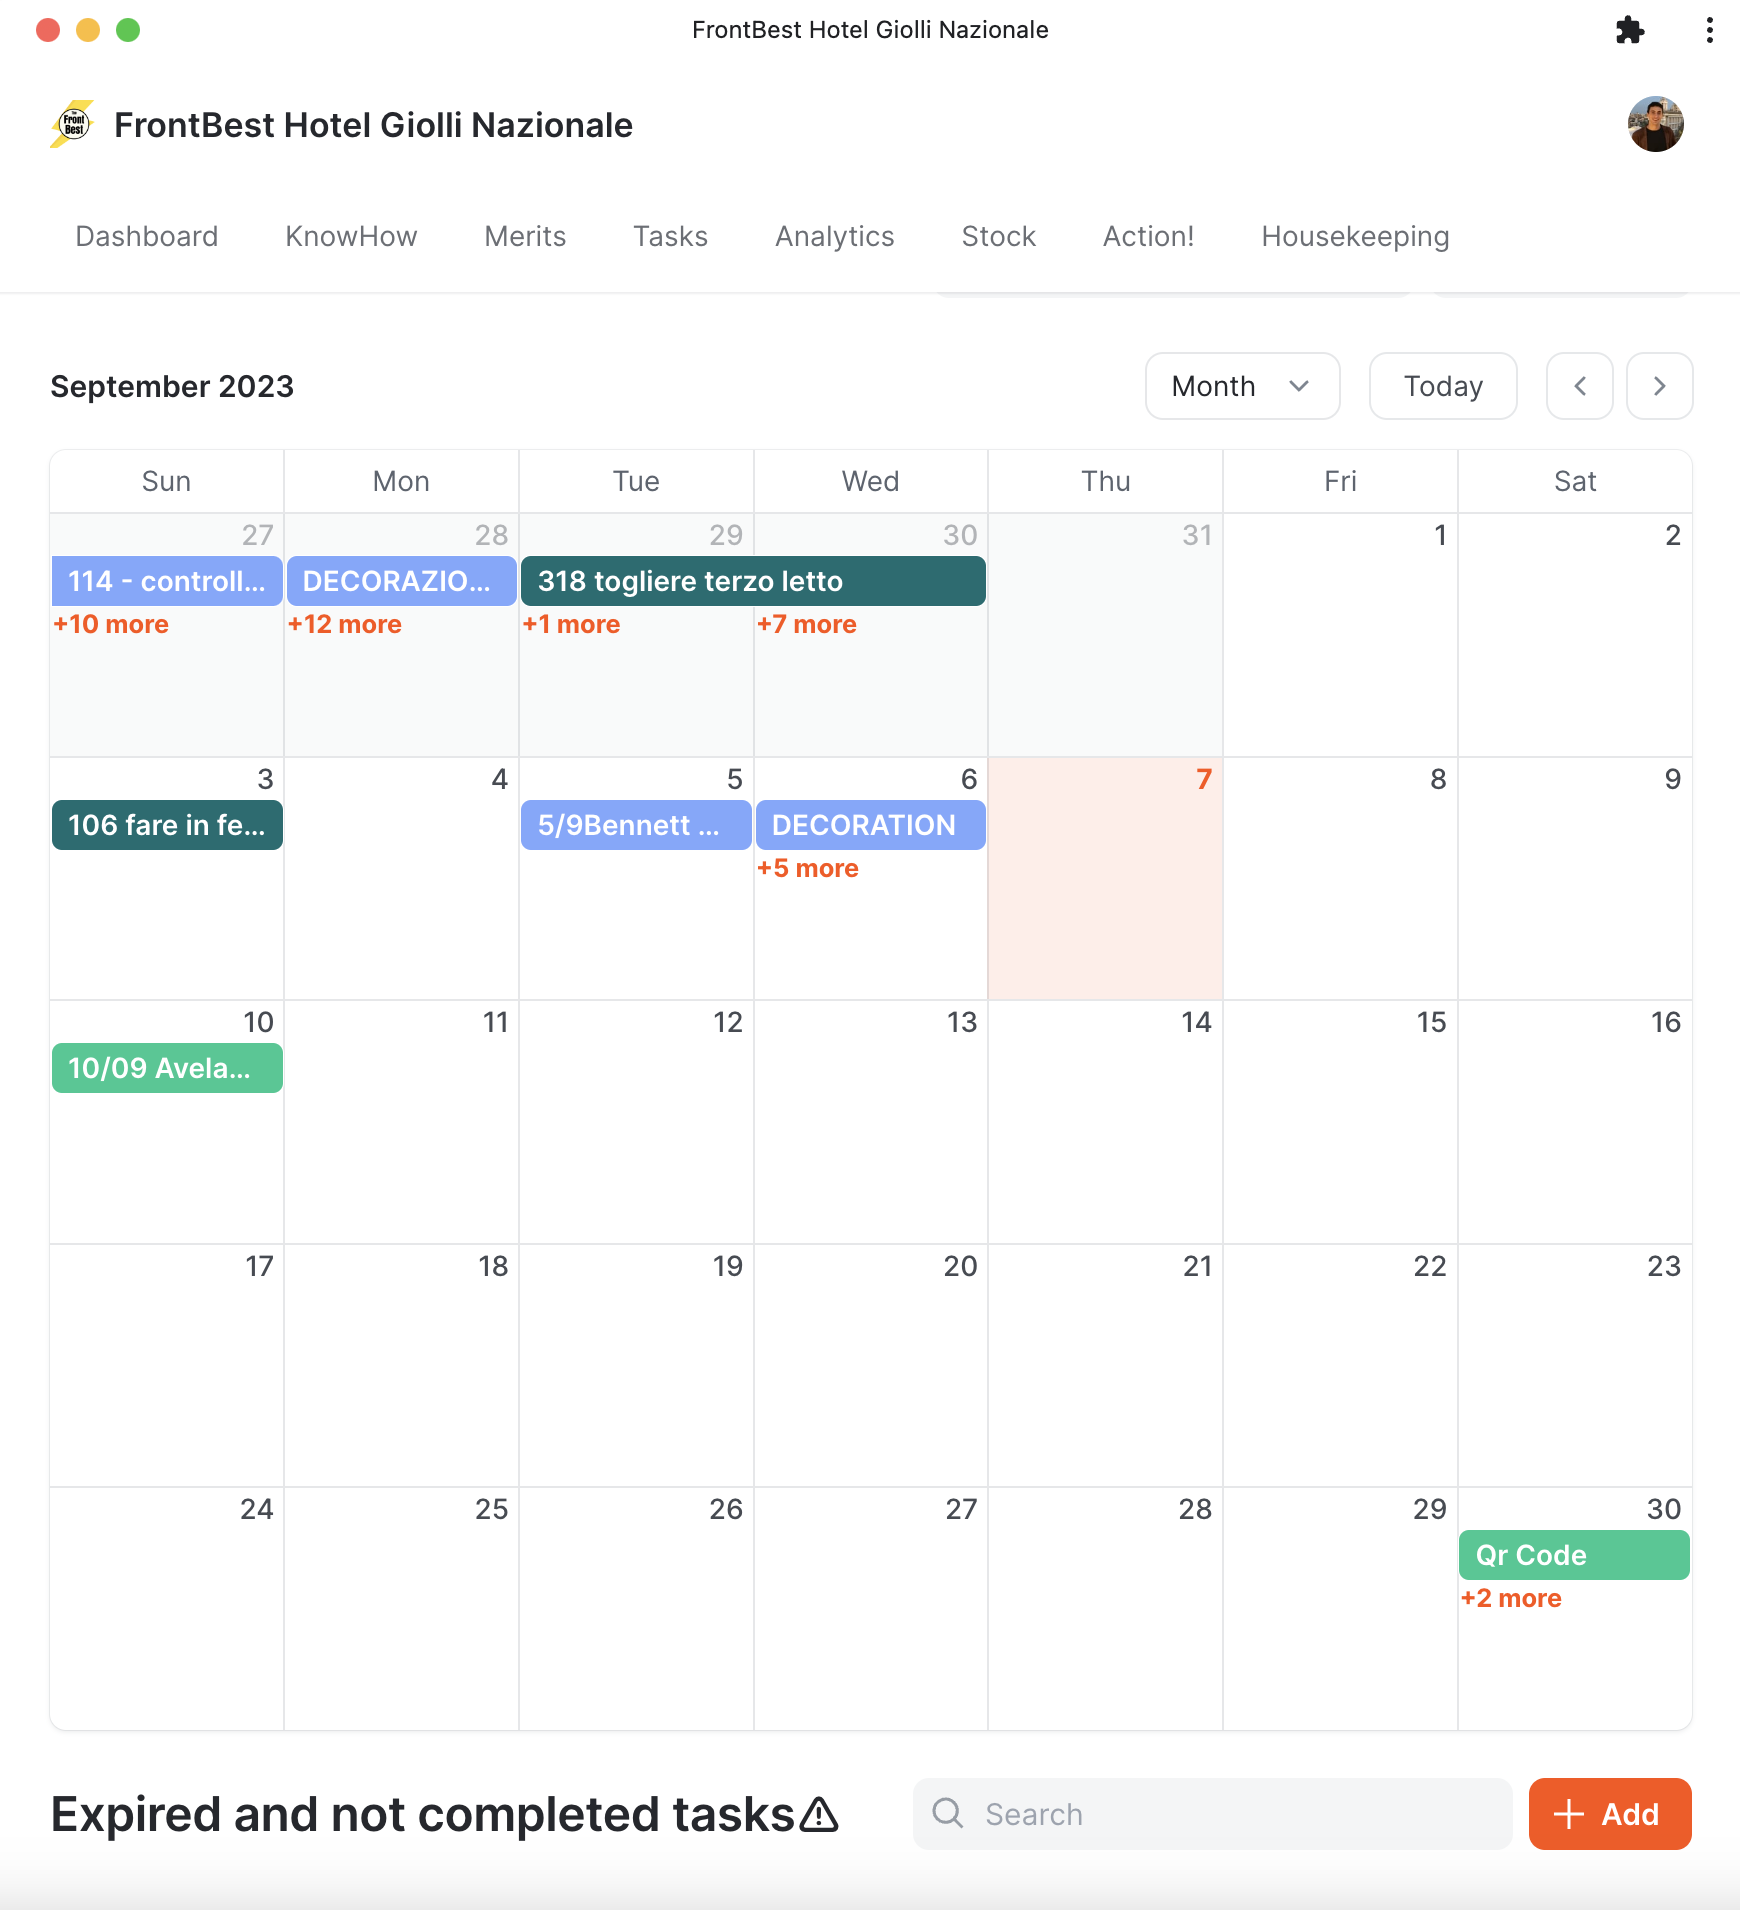
Task: Jump to Today in the calendar
Action: point(1442,386)
